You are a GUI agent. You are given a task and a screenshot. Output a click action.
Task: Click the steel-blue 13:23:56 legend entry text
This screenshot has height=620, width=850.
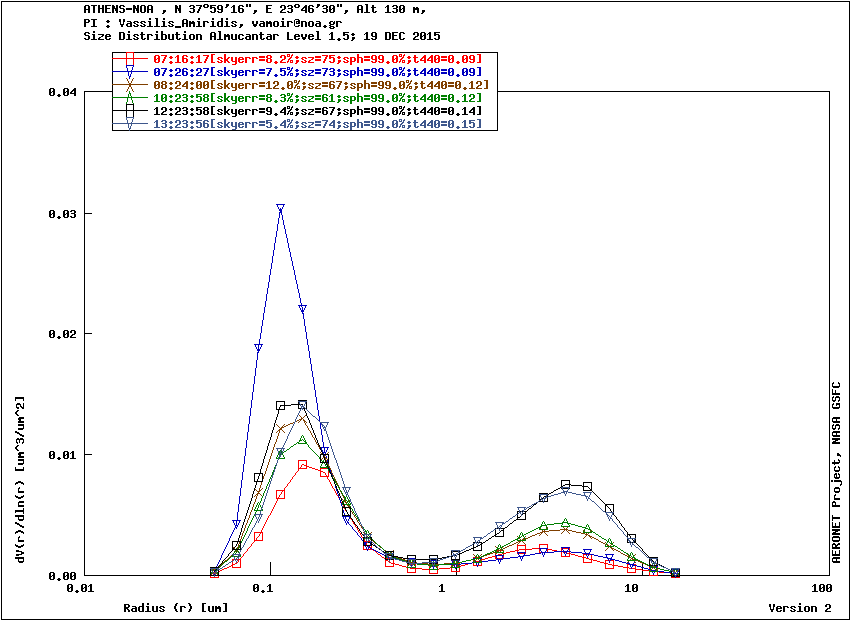(x=319, y=124)
